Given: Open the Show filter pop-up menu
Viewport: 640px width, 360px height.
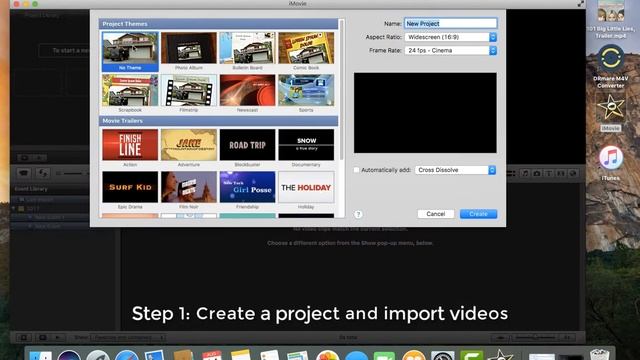Looking at the screenshot, I should pos(128,338).
